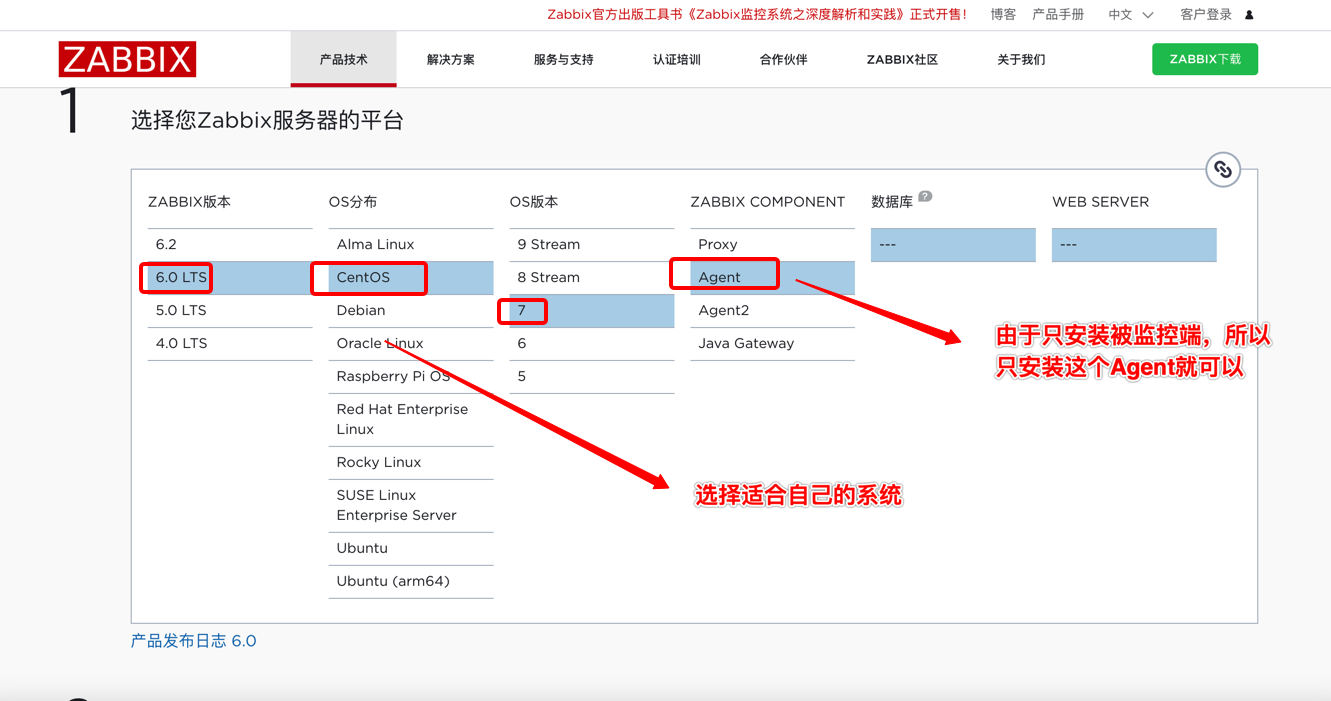Select the Agent2 component
1331x701 pixels.
point(773,311)
